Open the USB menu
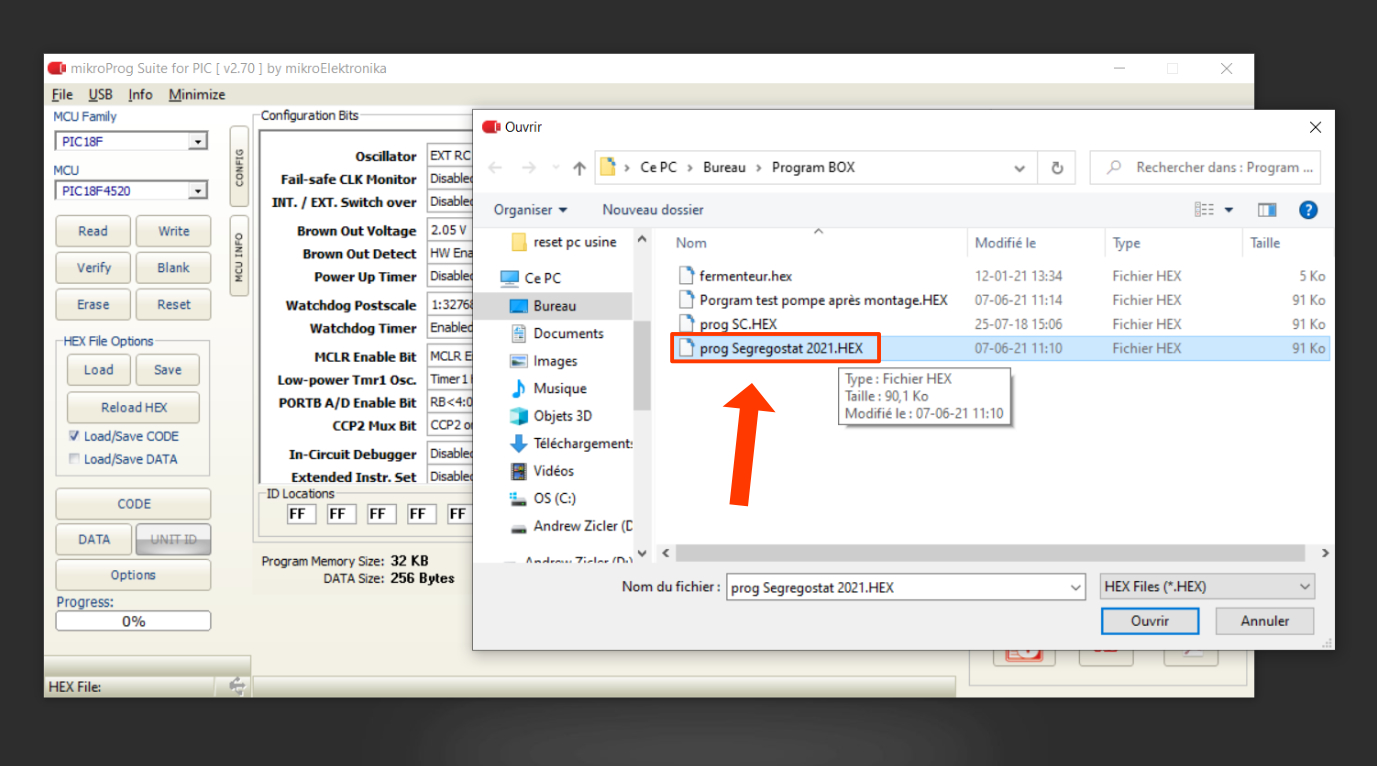This screenshot has height=766, width=1377. point(100,94)
